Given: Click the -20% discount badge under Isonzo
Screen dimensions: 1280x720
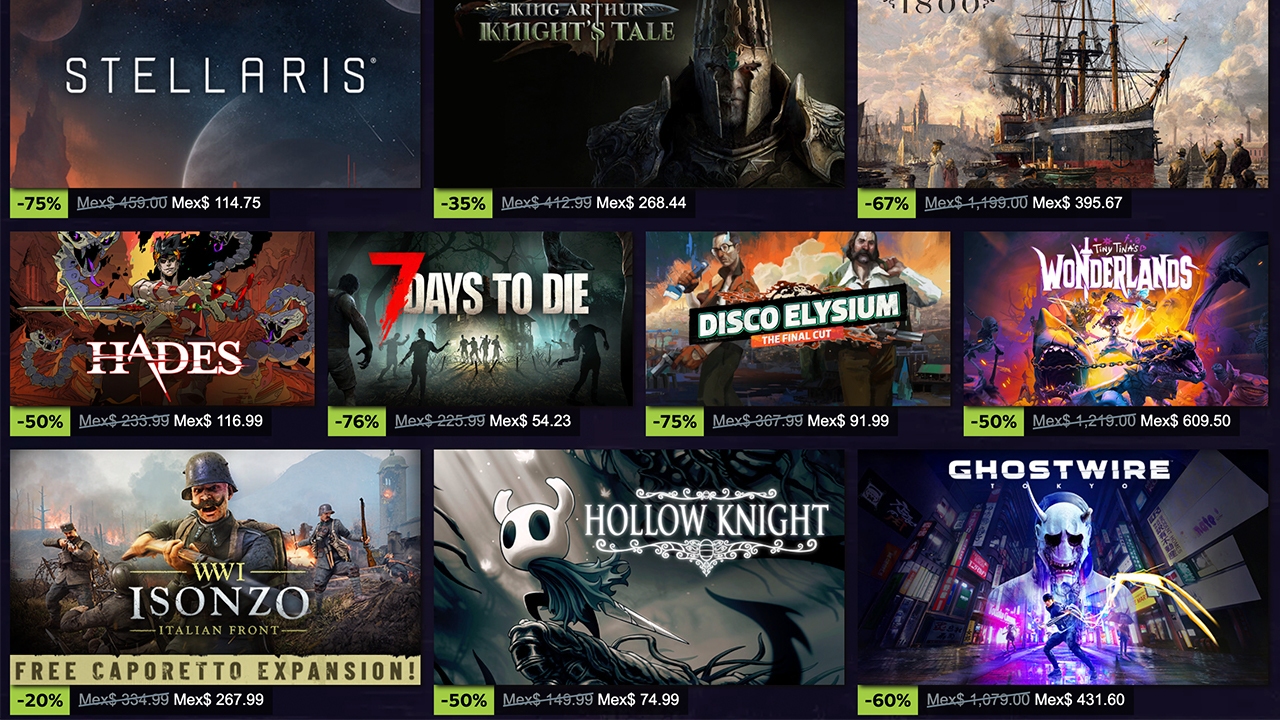Looking at the screenshot, I should (39, 701).
